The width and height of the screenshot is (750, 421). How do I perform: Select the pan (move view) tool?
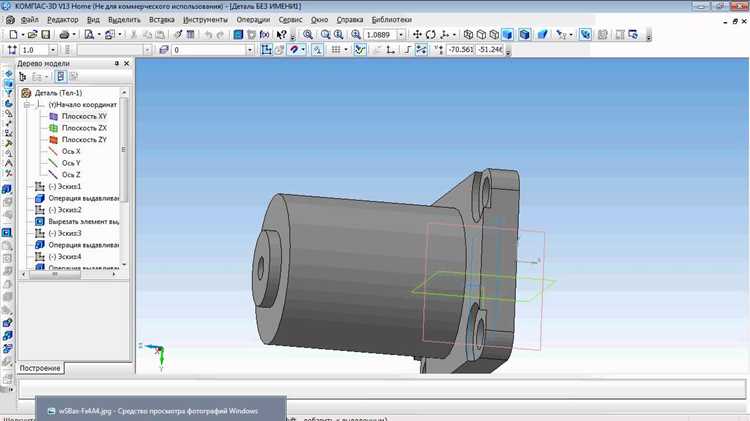(417, 34)
